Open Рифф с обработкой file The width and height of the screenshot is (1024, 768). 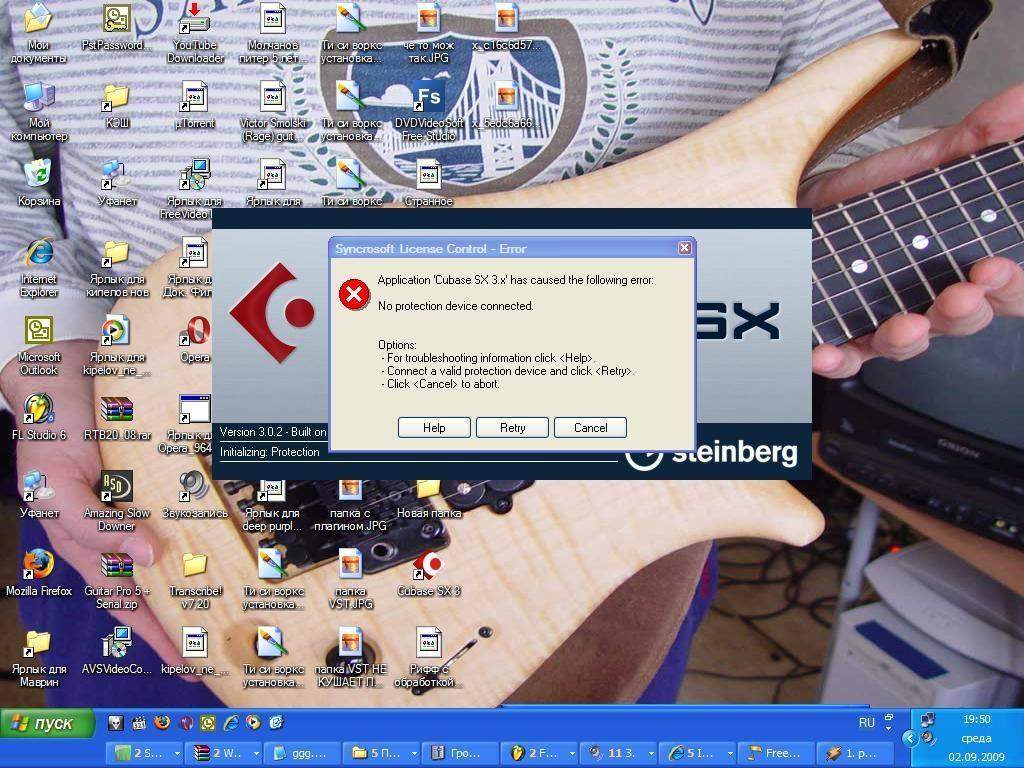pos(428,658)
